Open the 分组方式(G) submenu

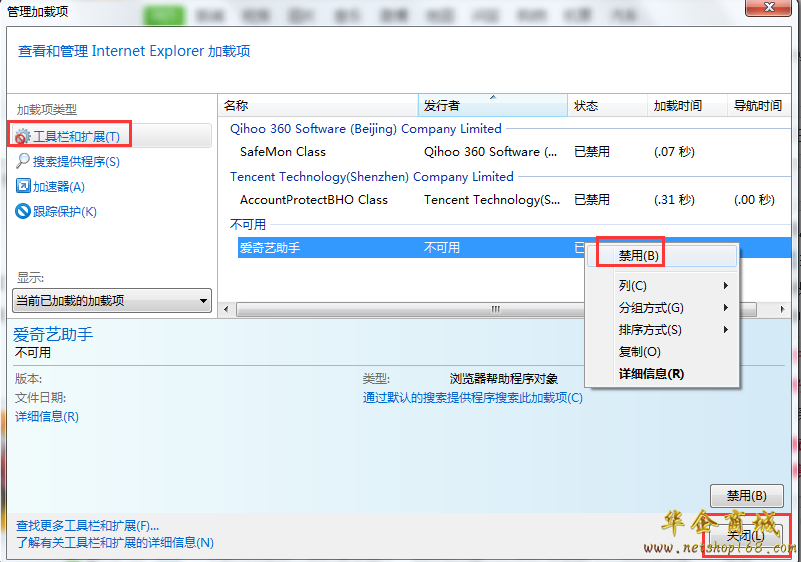click(x=662, y=308)
